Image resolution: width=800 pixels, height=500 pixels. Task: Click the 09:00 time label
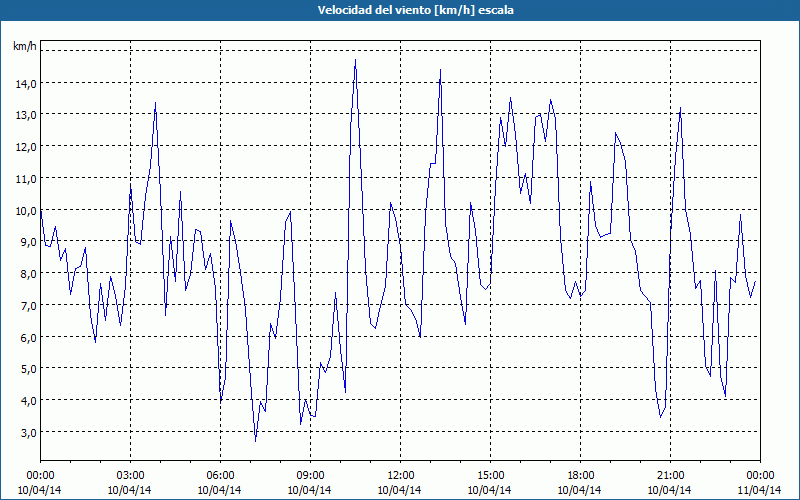coord(310,476)
